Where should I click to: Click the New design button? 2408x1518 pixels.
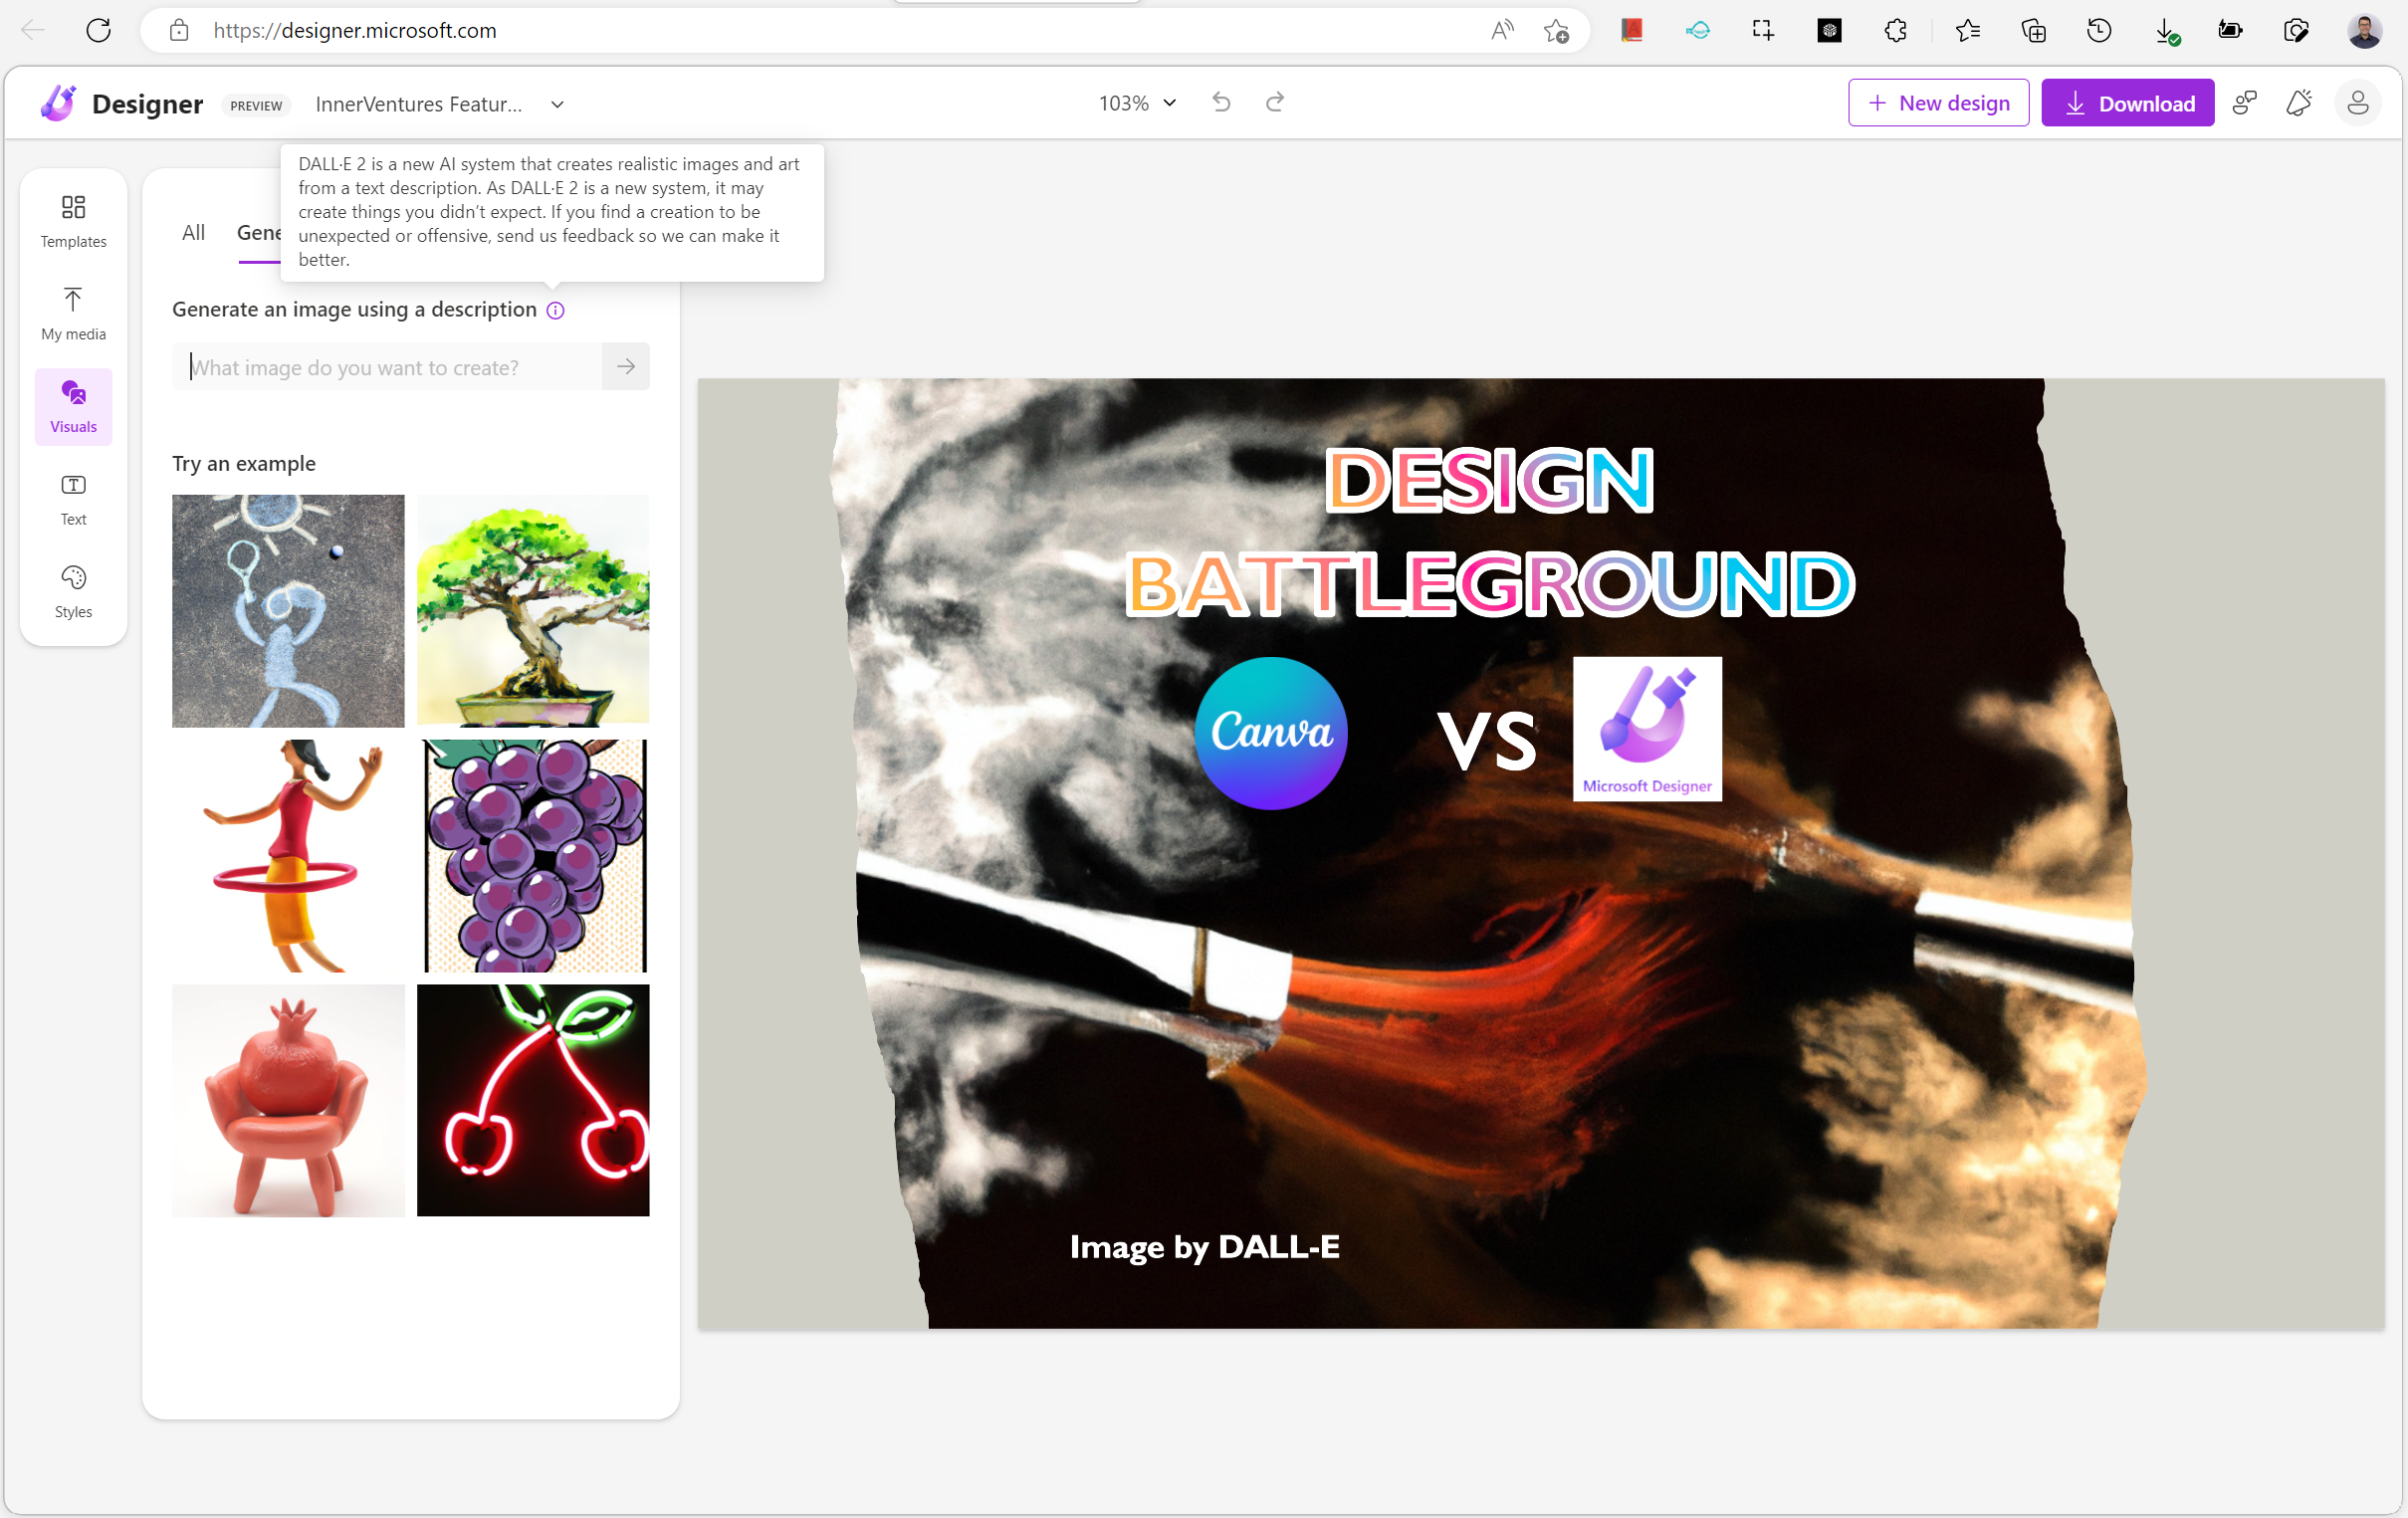pos(1938,103)
